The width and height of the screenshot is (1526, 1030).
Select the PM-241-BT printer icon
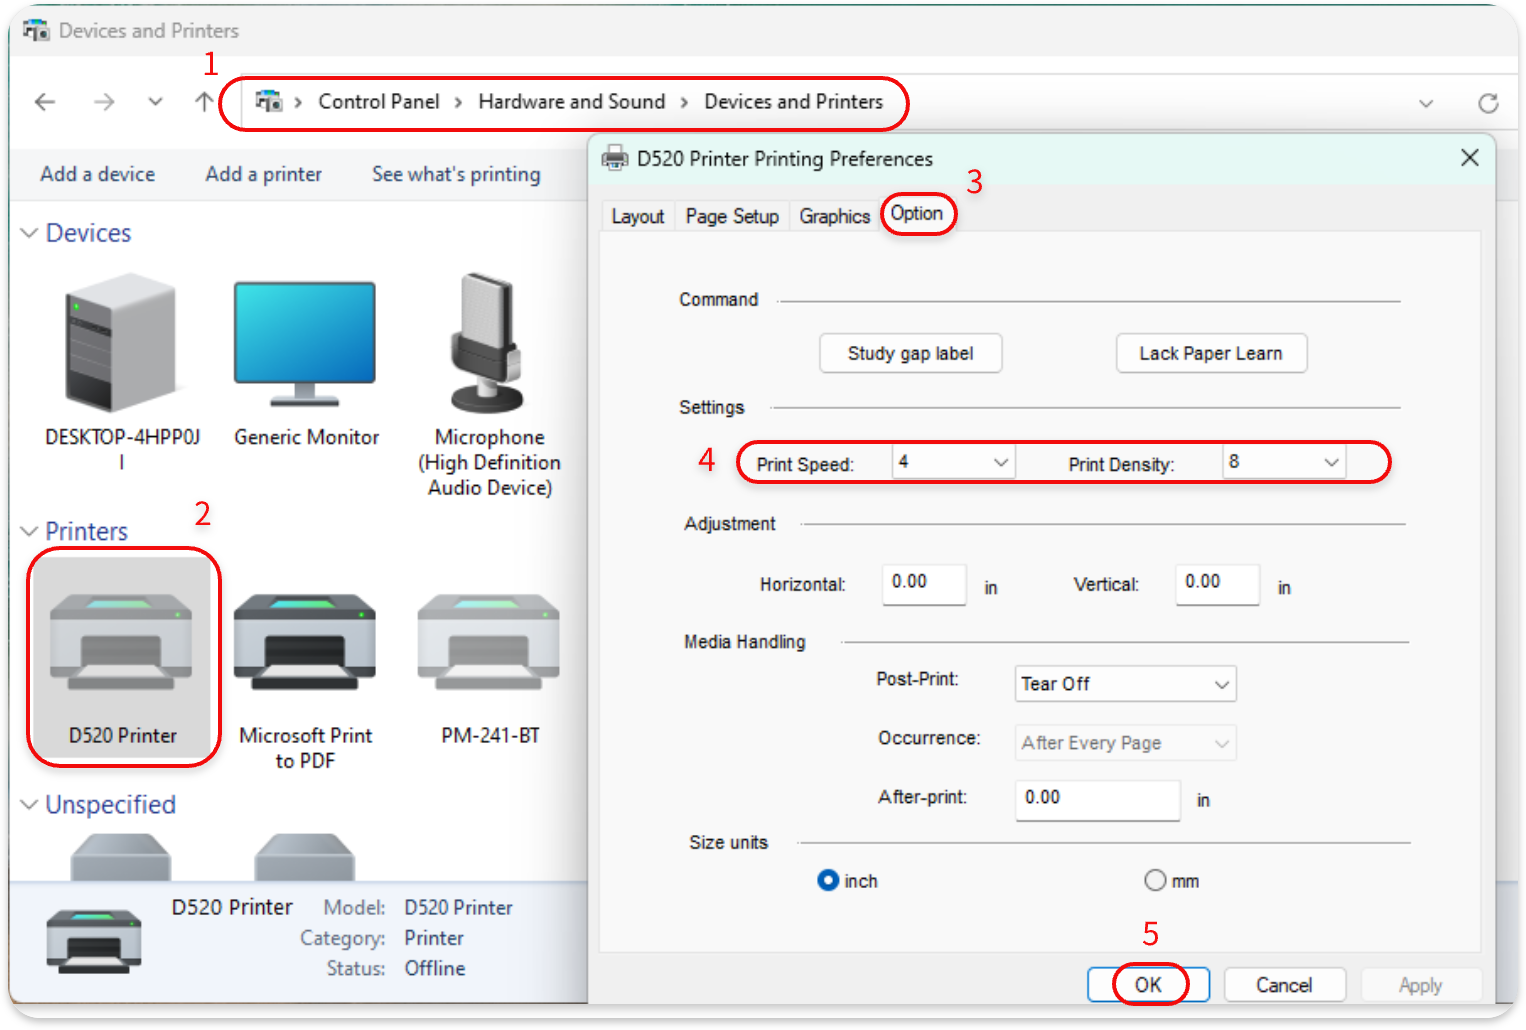tap(489, 640)
